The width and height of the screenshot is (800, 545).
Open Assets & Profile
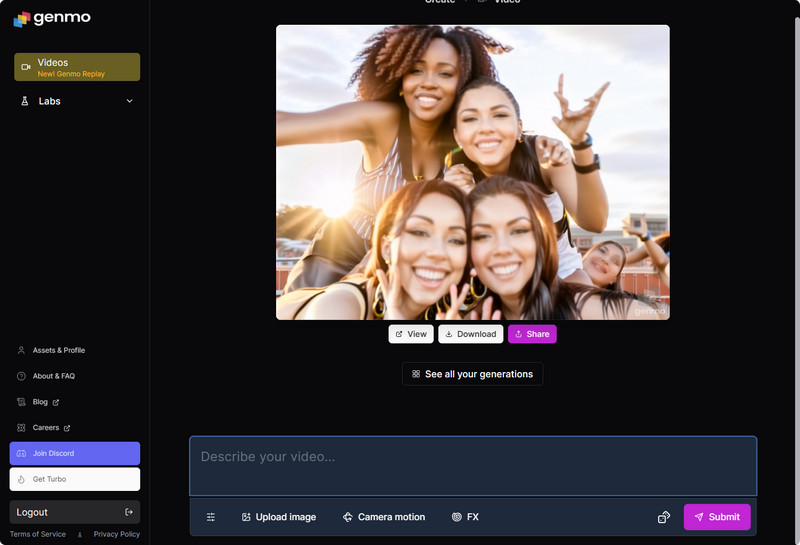pyautogui.click(x=59, y=350)
